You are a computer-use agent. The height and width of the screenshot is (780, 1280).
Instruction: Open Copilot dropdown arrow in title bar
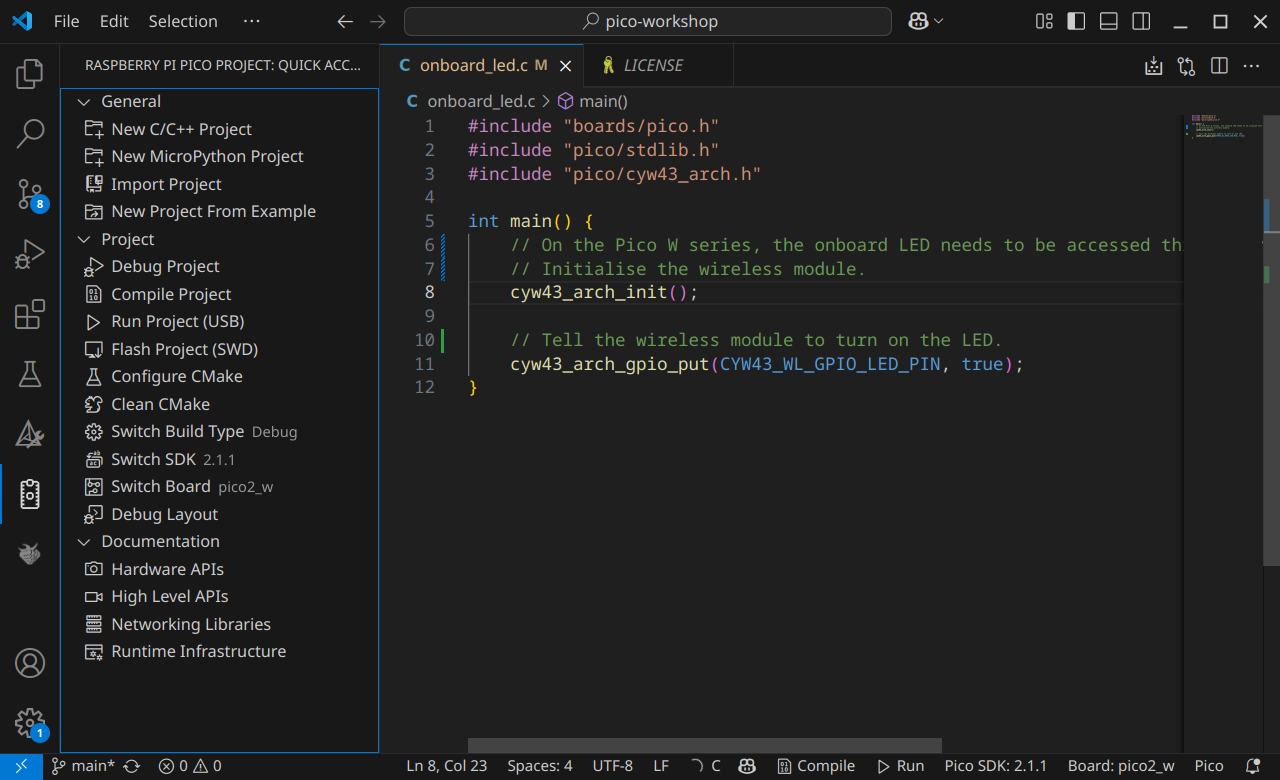pos(938,21)
